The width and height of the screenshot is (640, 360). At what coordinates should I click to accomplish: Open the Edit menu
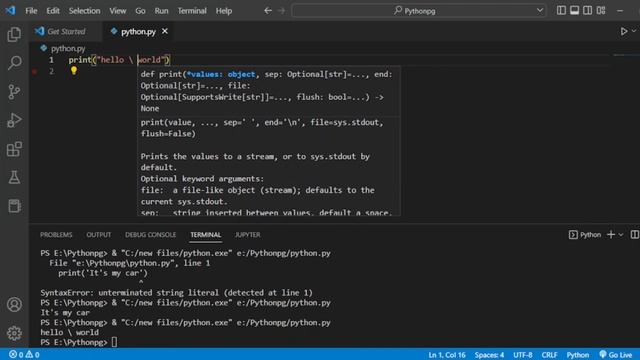[53, 11]
